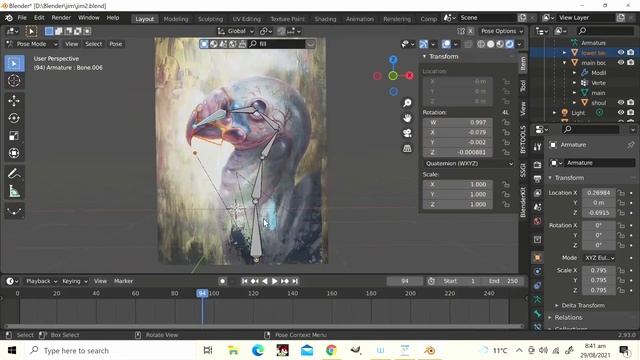Pick the Scale tool
The image size is (640, 360).
click(14, 136)
